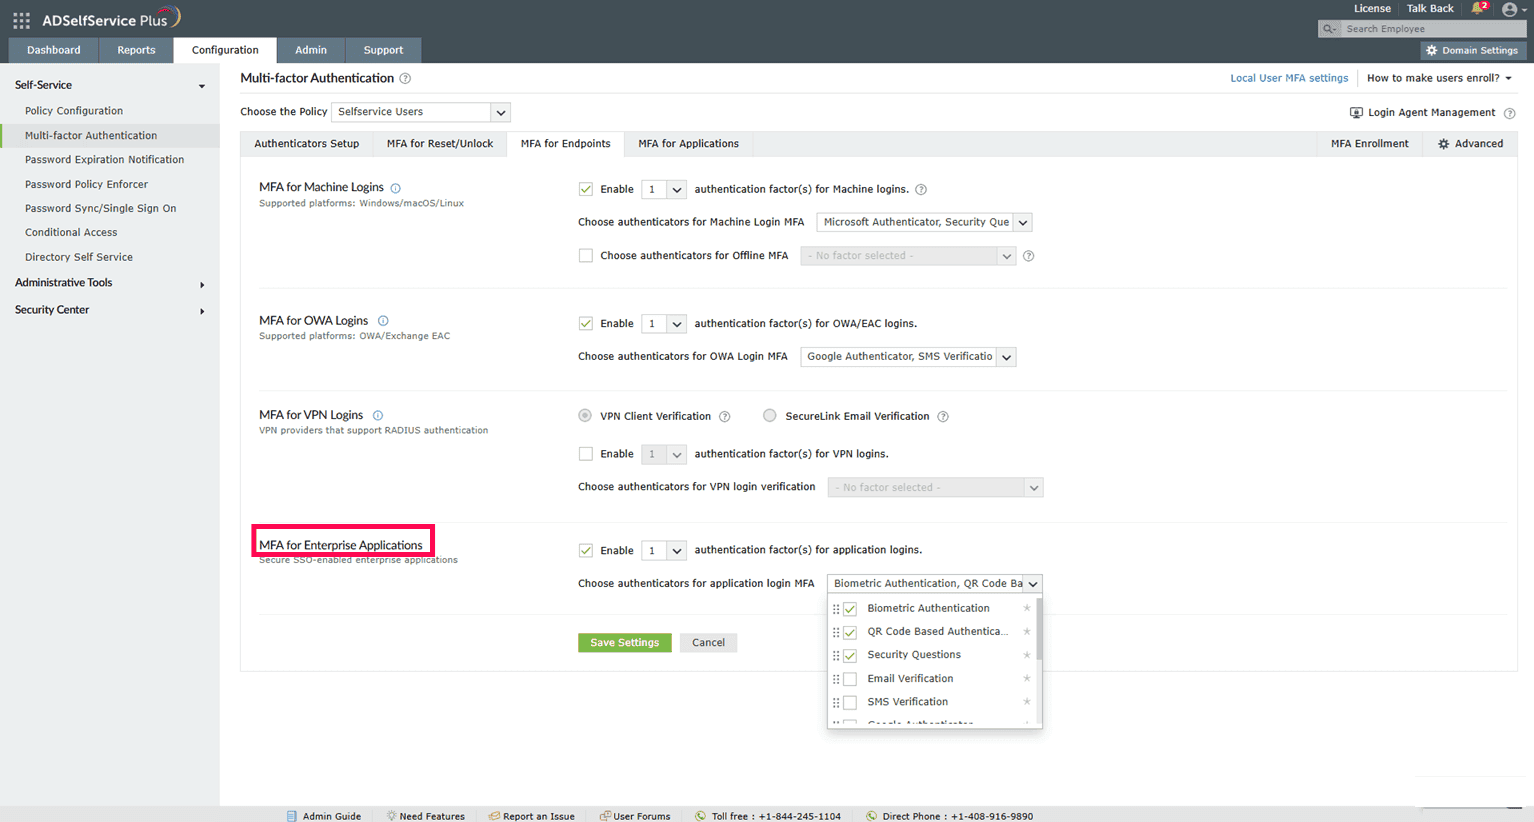Enable MFA for VPN logins checkbox
Screen dimensions: 1534x822
pyautogui.click(x=585, y=453)
